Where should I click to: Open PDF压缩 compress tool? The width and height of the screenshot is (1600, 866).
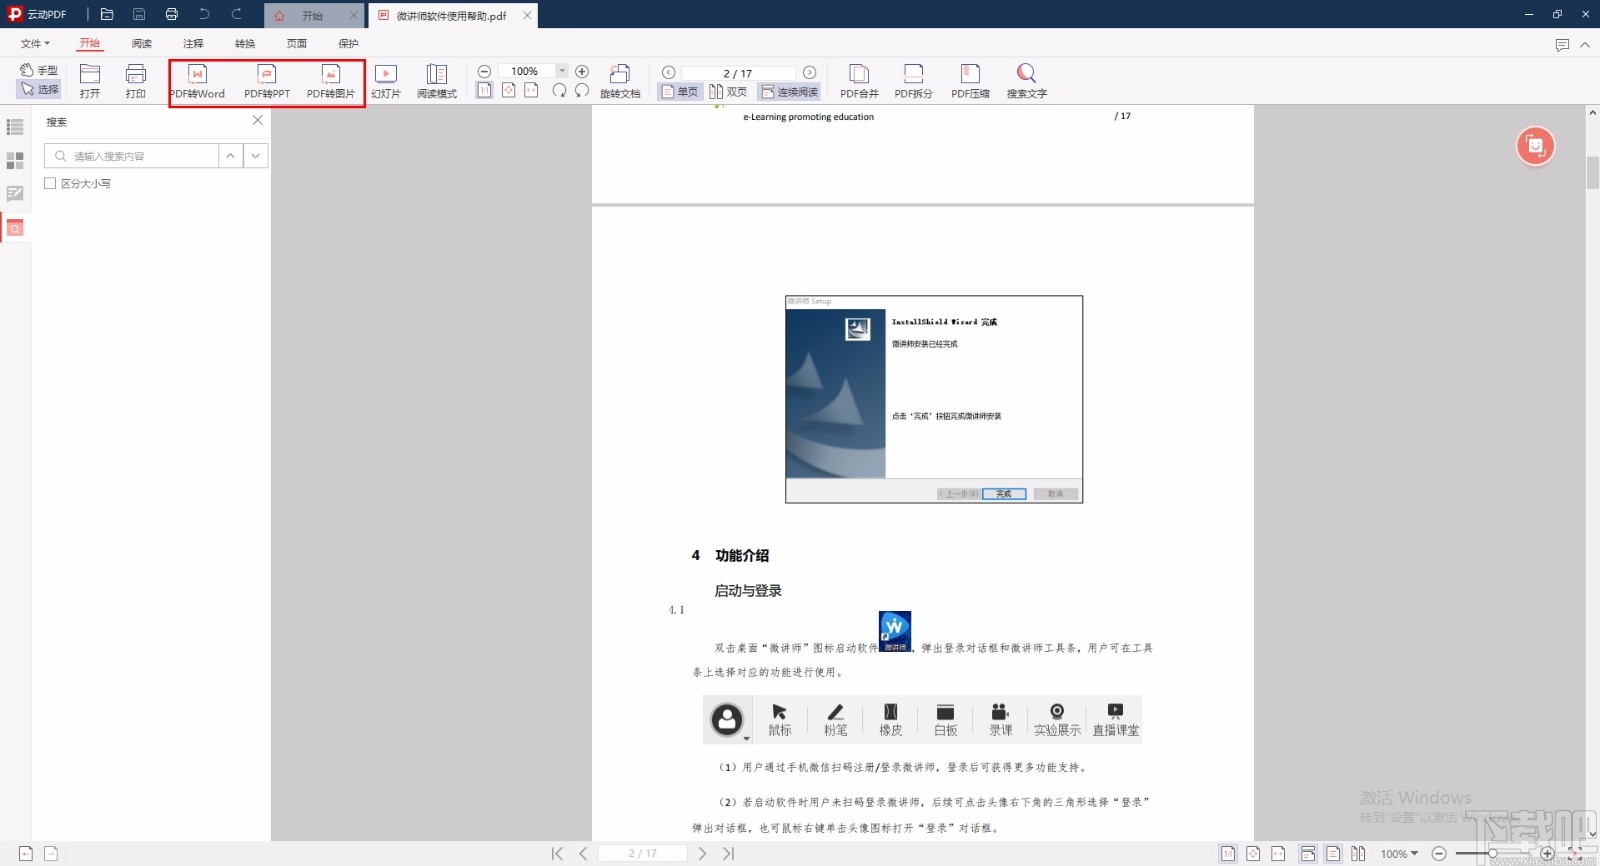[970, 81]
